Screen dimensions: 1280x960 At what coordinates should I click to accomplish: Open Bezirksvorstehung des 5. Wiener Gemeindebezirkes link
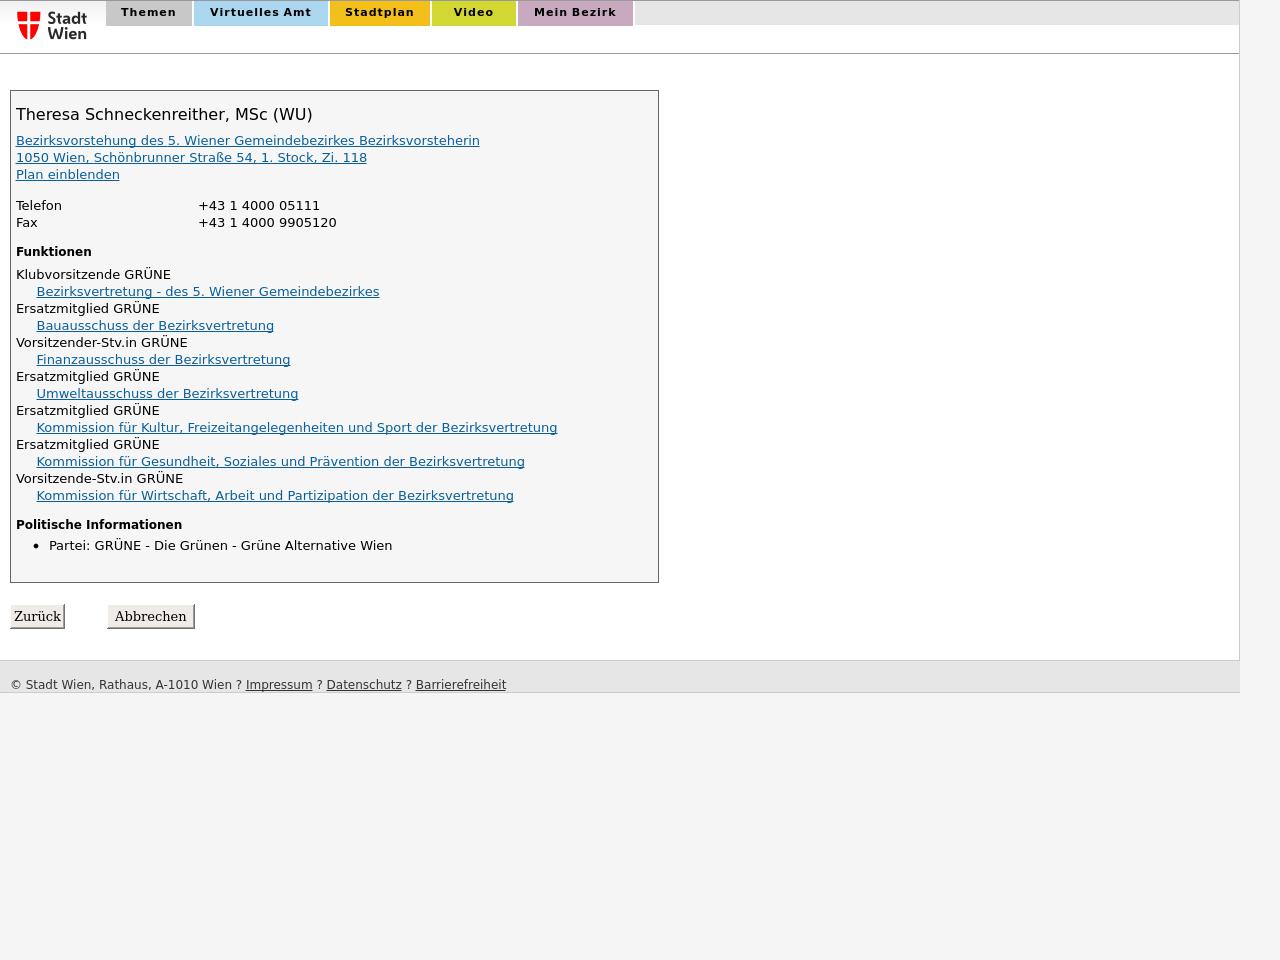247,141
